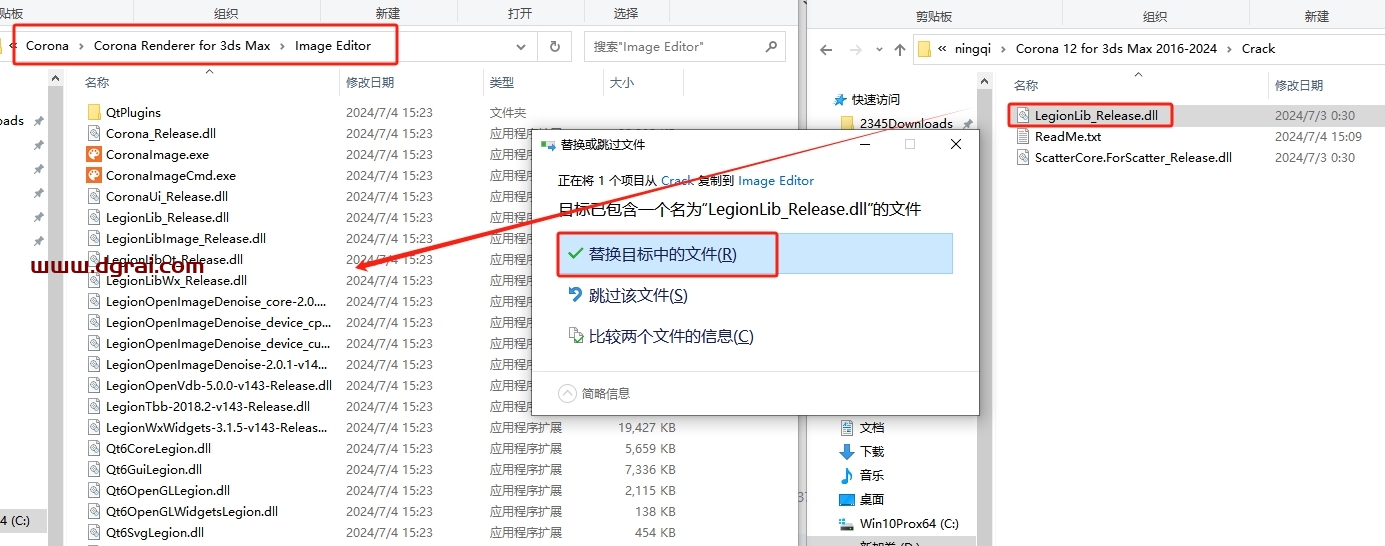
Task: Select Qt6OpenGLLegion.dll in the file list
Action: (168, 491)
